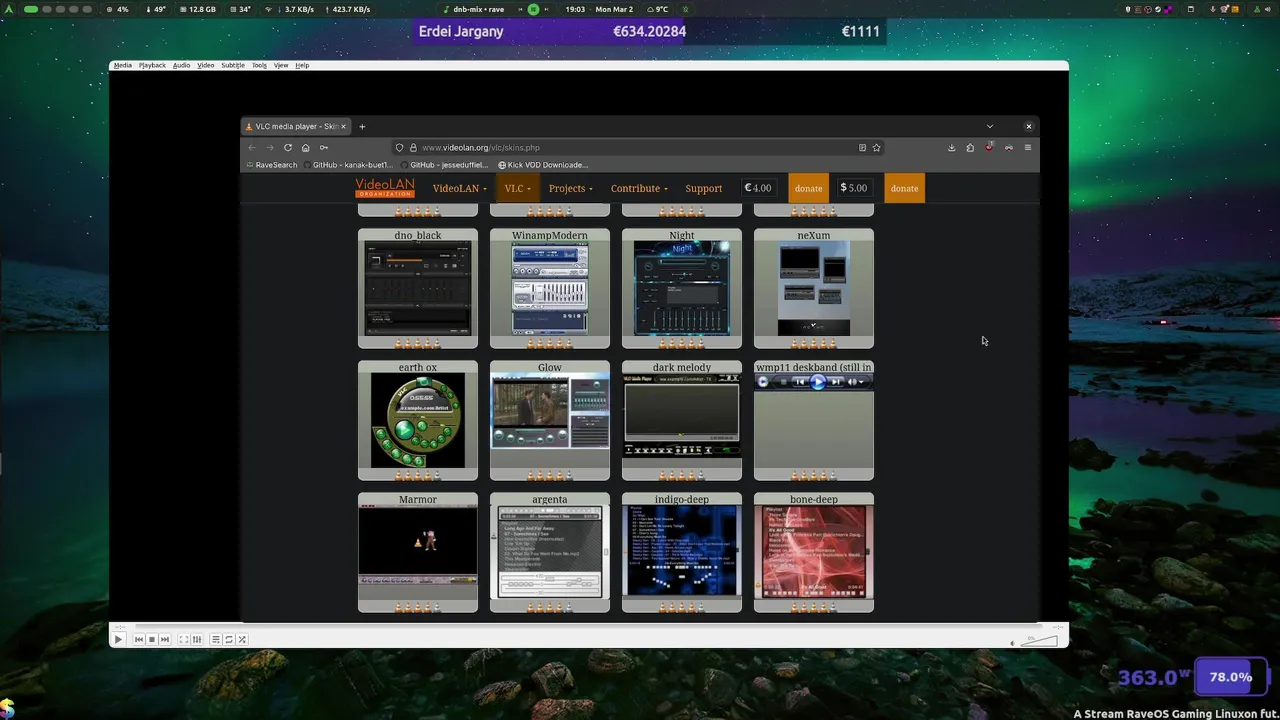Open the argenta skin thumbnail
This screenshot has width=1280, height=720.
[x=550, y=552]
